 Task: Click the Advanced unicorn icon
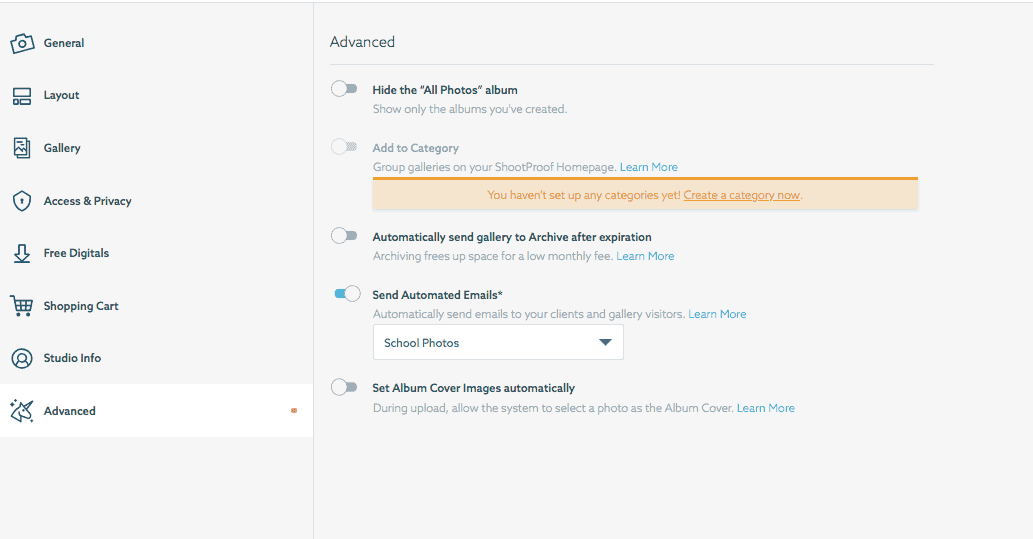click(x=22, y=411)
